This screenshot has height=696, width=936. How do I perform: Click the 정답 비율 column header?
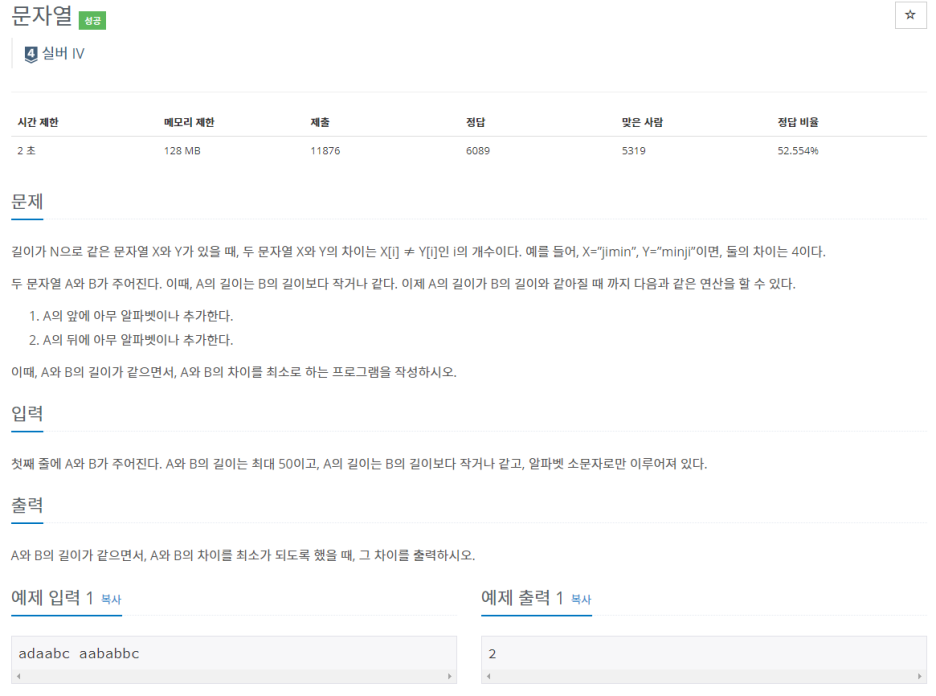point(798,122)
